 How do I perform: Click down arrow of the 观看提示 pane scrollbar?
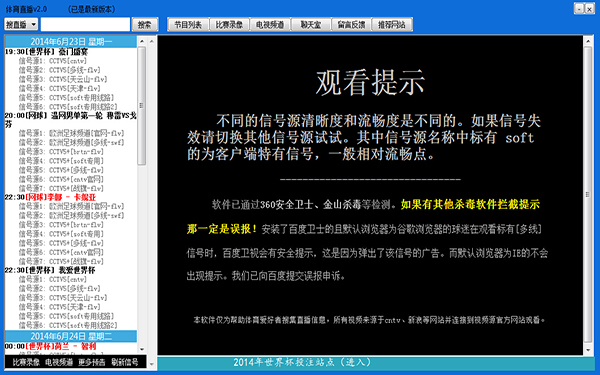tap(588, 351)
